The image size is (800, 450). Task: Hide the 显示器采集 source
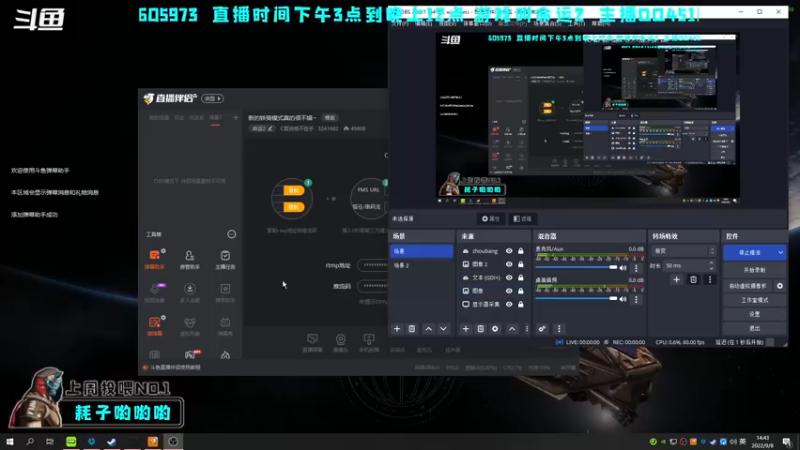click(x=509, y=304)
